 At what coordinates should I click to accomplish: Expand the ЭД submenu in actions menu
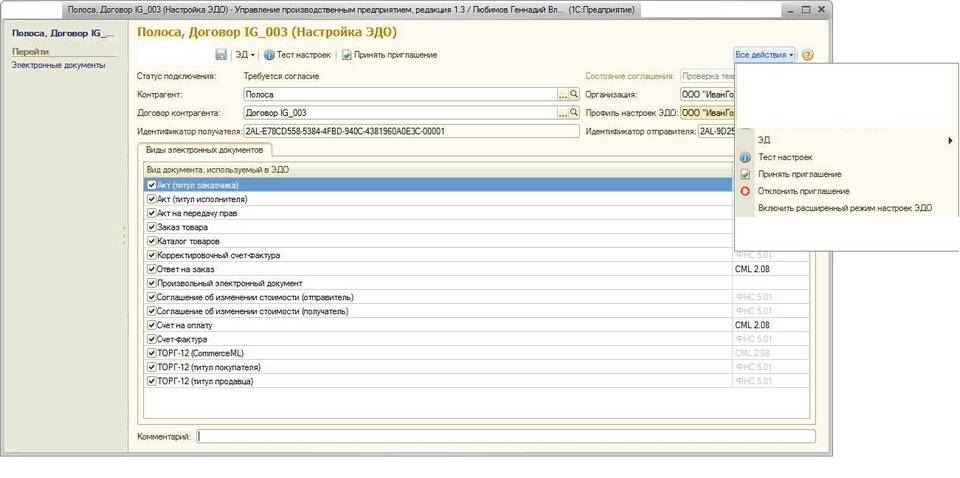[x=847, y=140]
